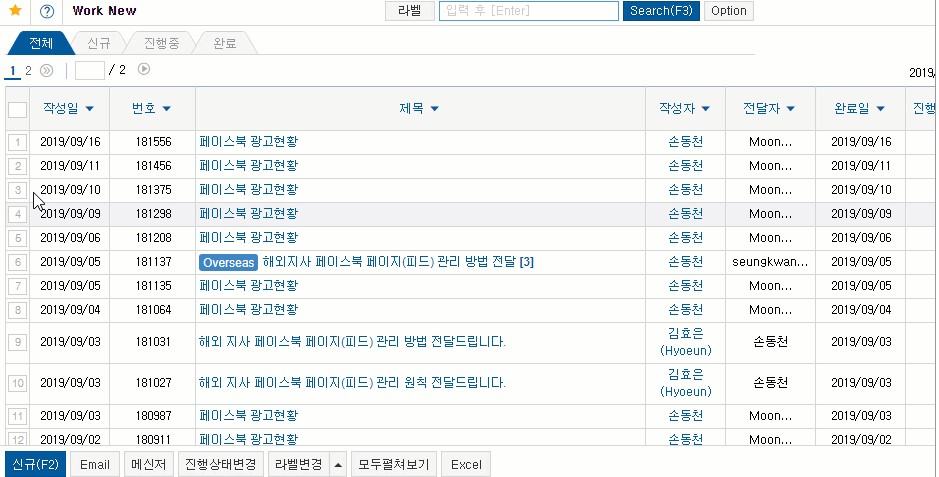Image resolution: width=939 pixels, height=477 pixels.
Task: Open post 해외 지사 페이스북 페이지(피드) 관리 방법 전달드립니다
Action: click(352, 342)
